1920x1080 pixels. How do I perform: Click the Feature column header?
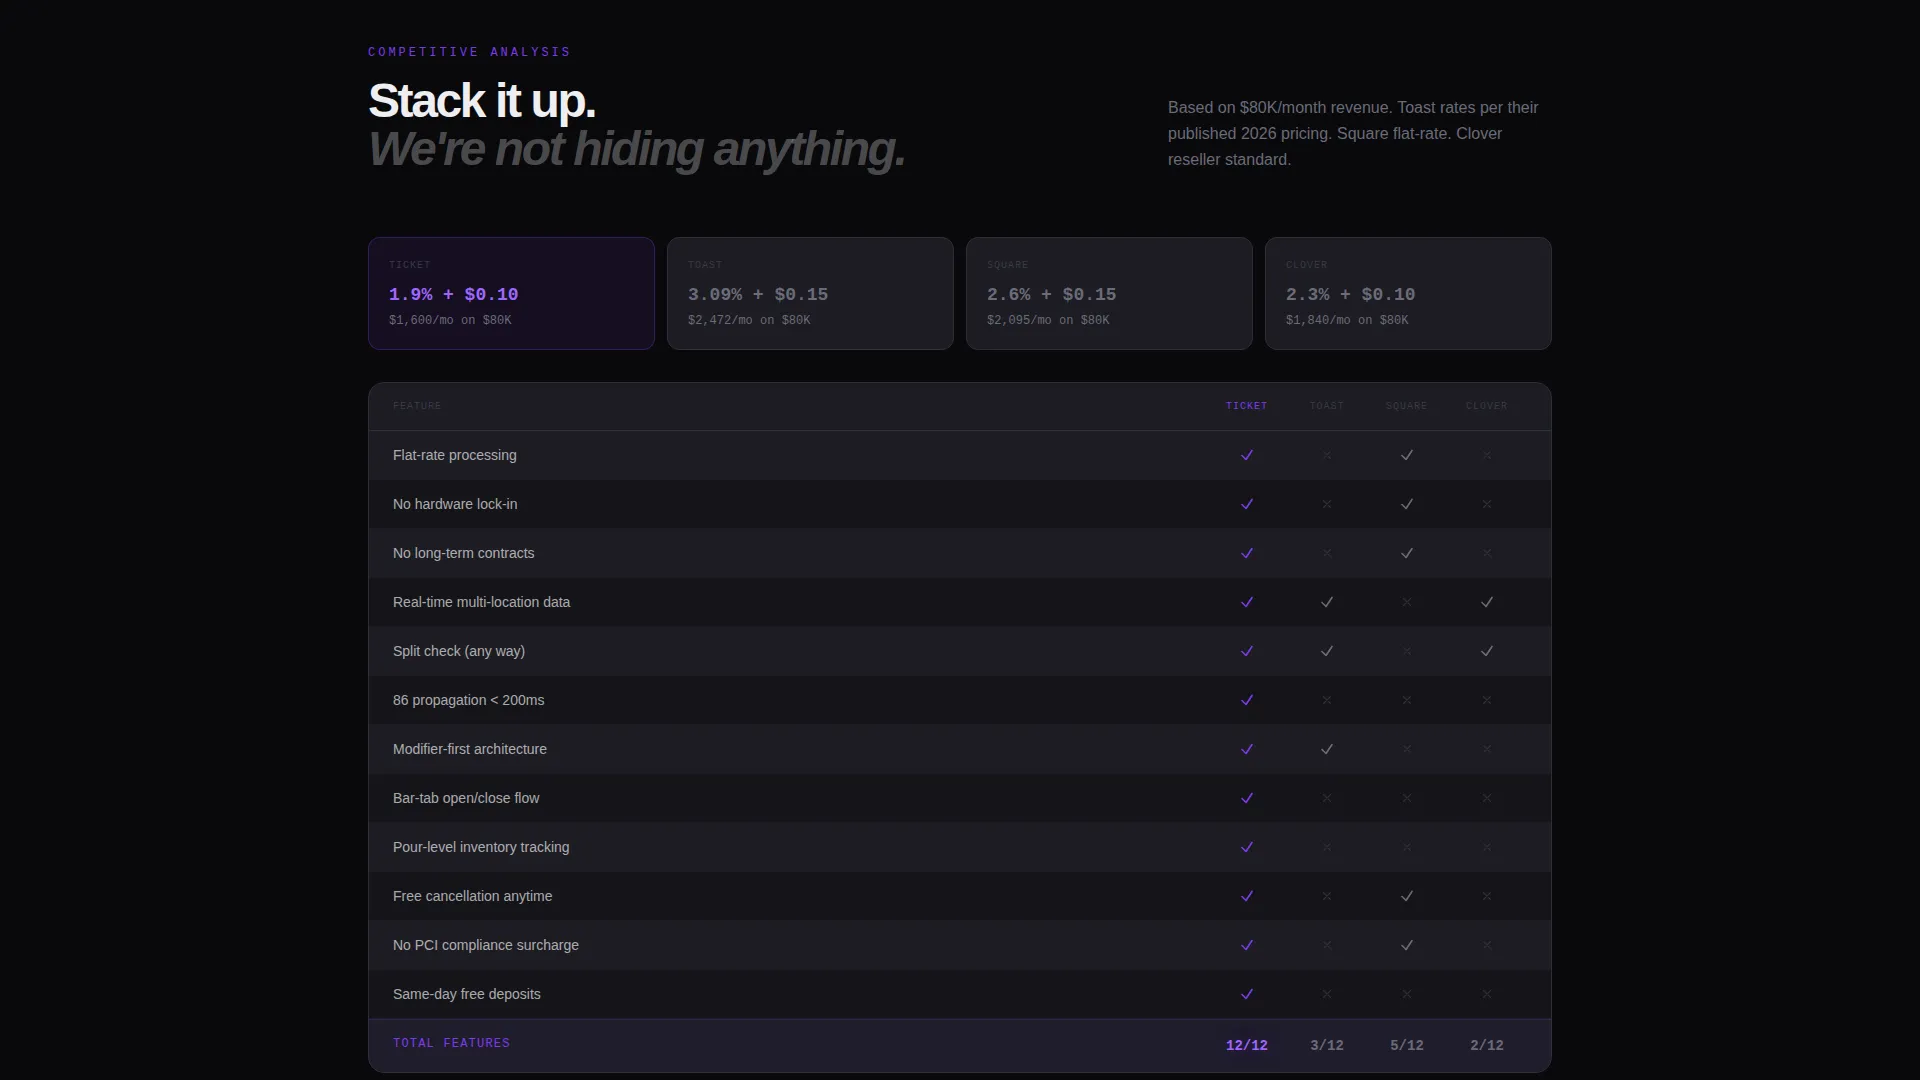pyautogui.click(x=417, y=406)
